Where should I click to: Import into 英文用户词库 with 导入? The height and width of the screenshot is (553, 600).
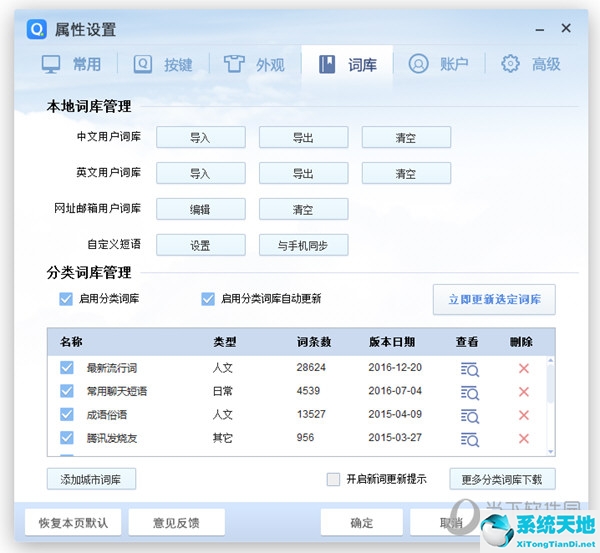(201, 173)
